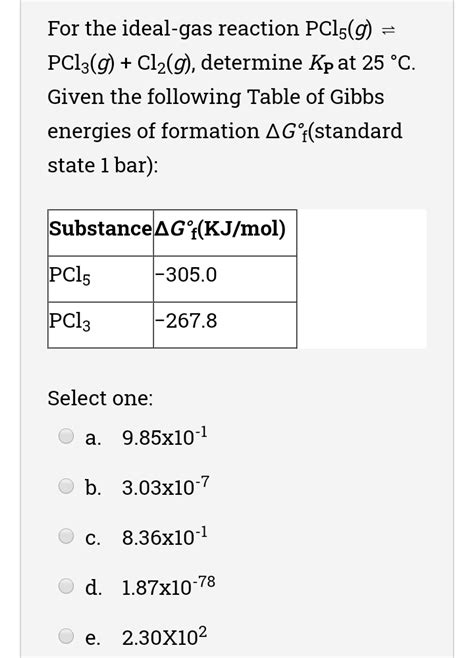Click answer text 8.36x10^-1
The image size is (474, 658).
click(x=164, y=536)
